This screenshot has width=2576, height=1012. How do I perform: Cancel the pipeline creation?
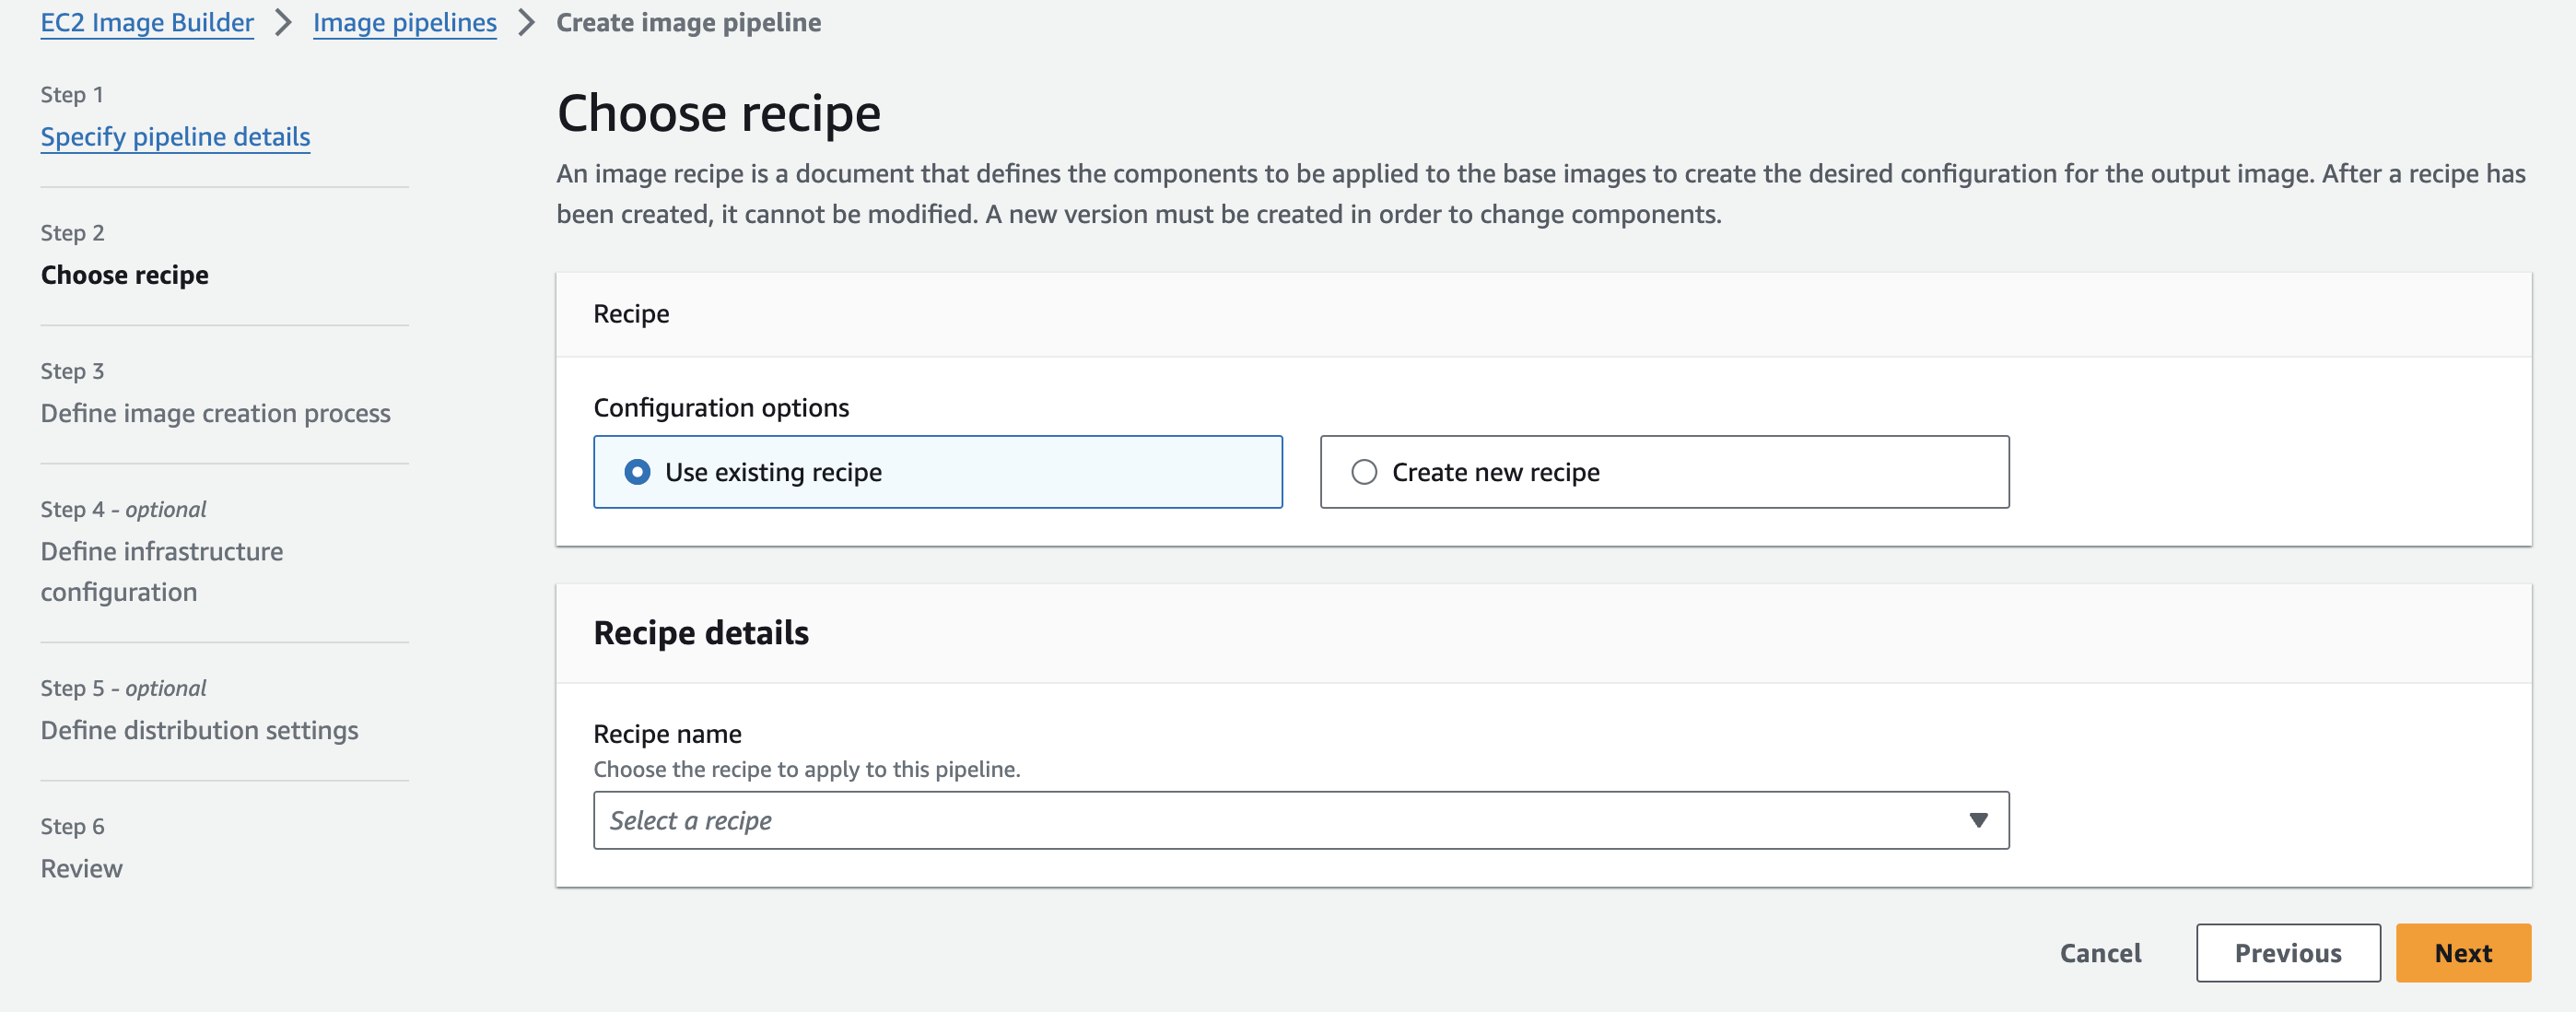(x=2100, y=953)
